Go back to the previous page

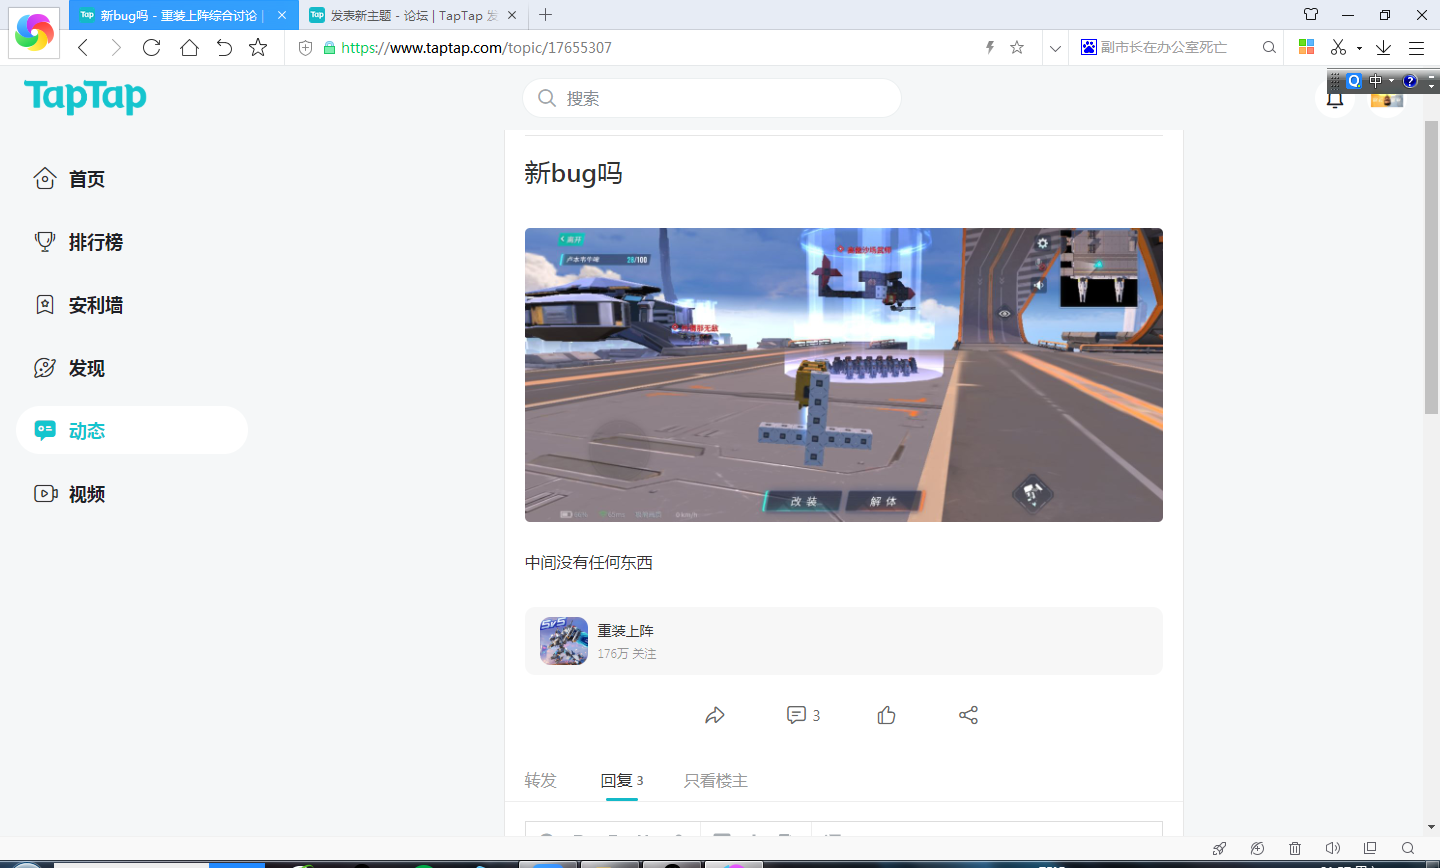[x=83, y=47]
